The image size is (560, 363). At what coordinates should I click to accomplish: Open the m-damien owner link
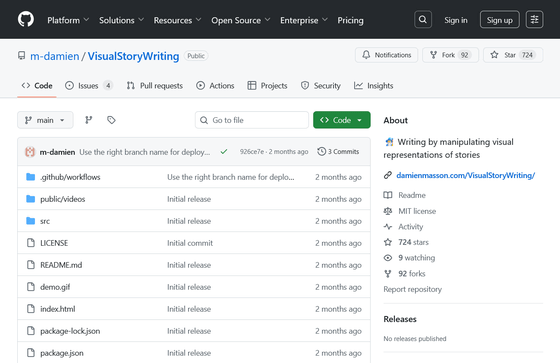(55, 56)
